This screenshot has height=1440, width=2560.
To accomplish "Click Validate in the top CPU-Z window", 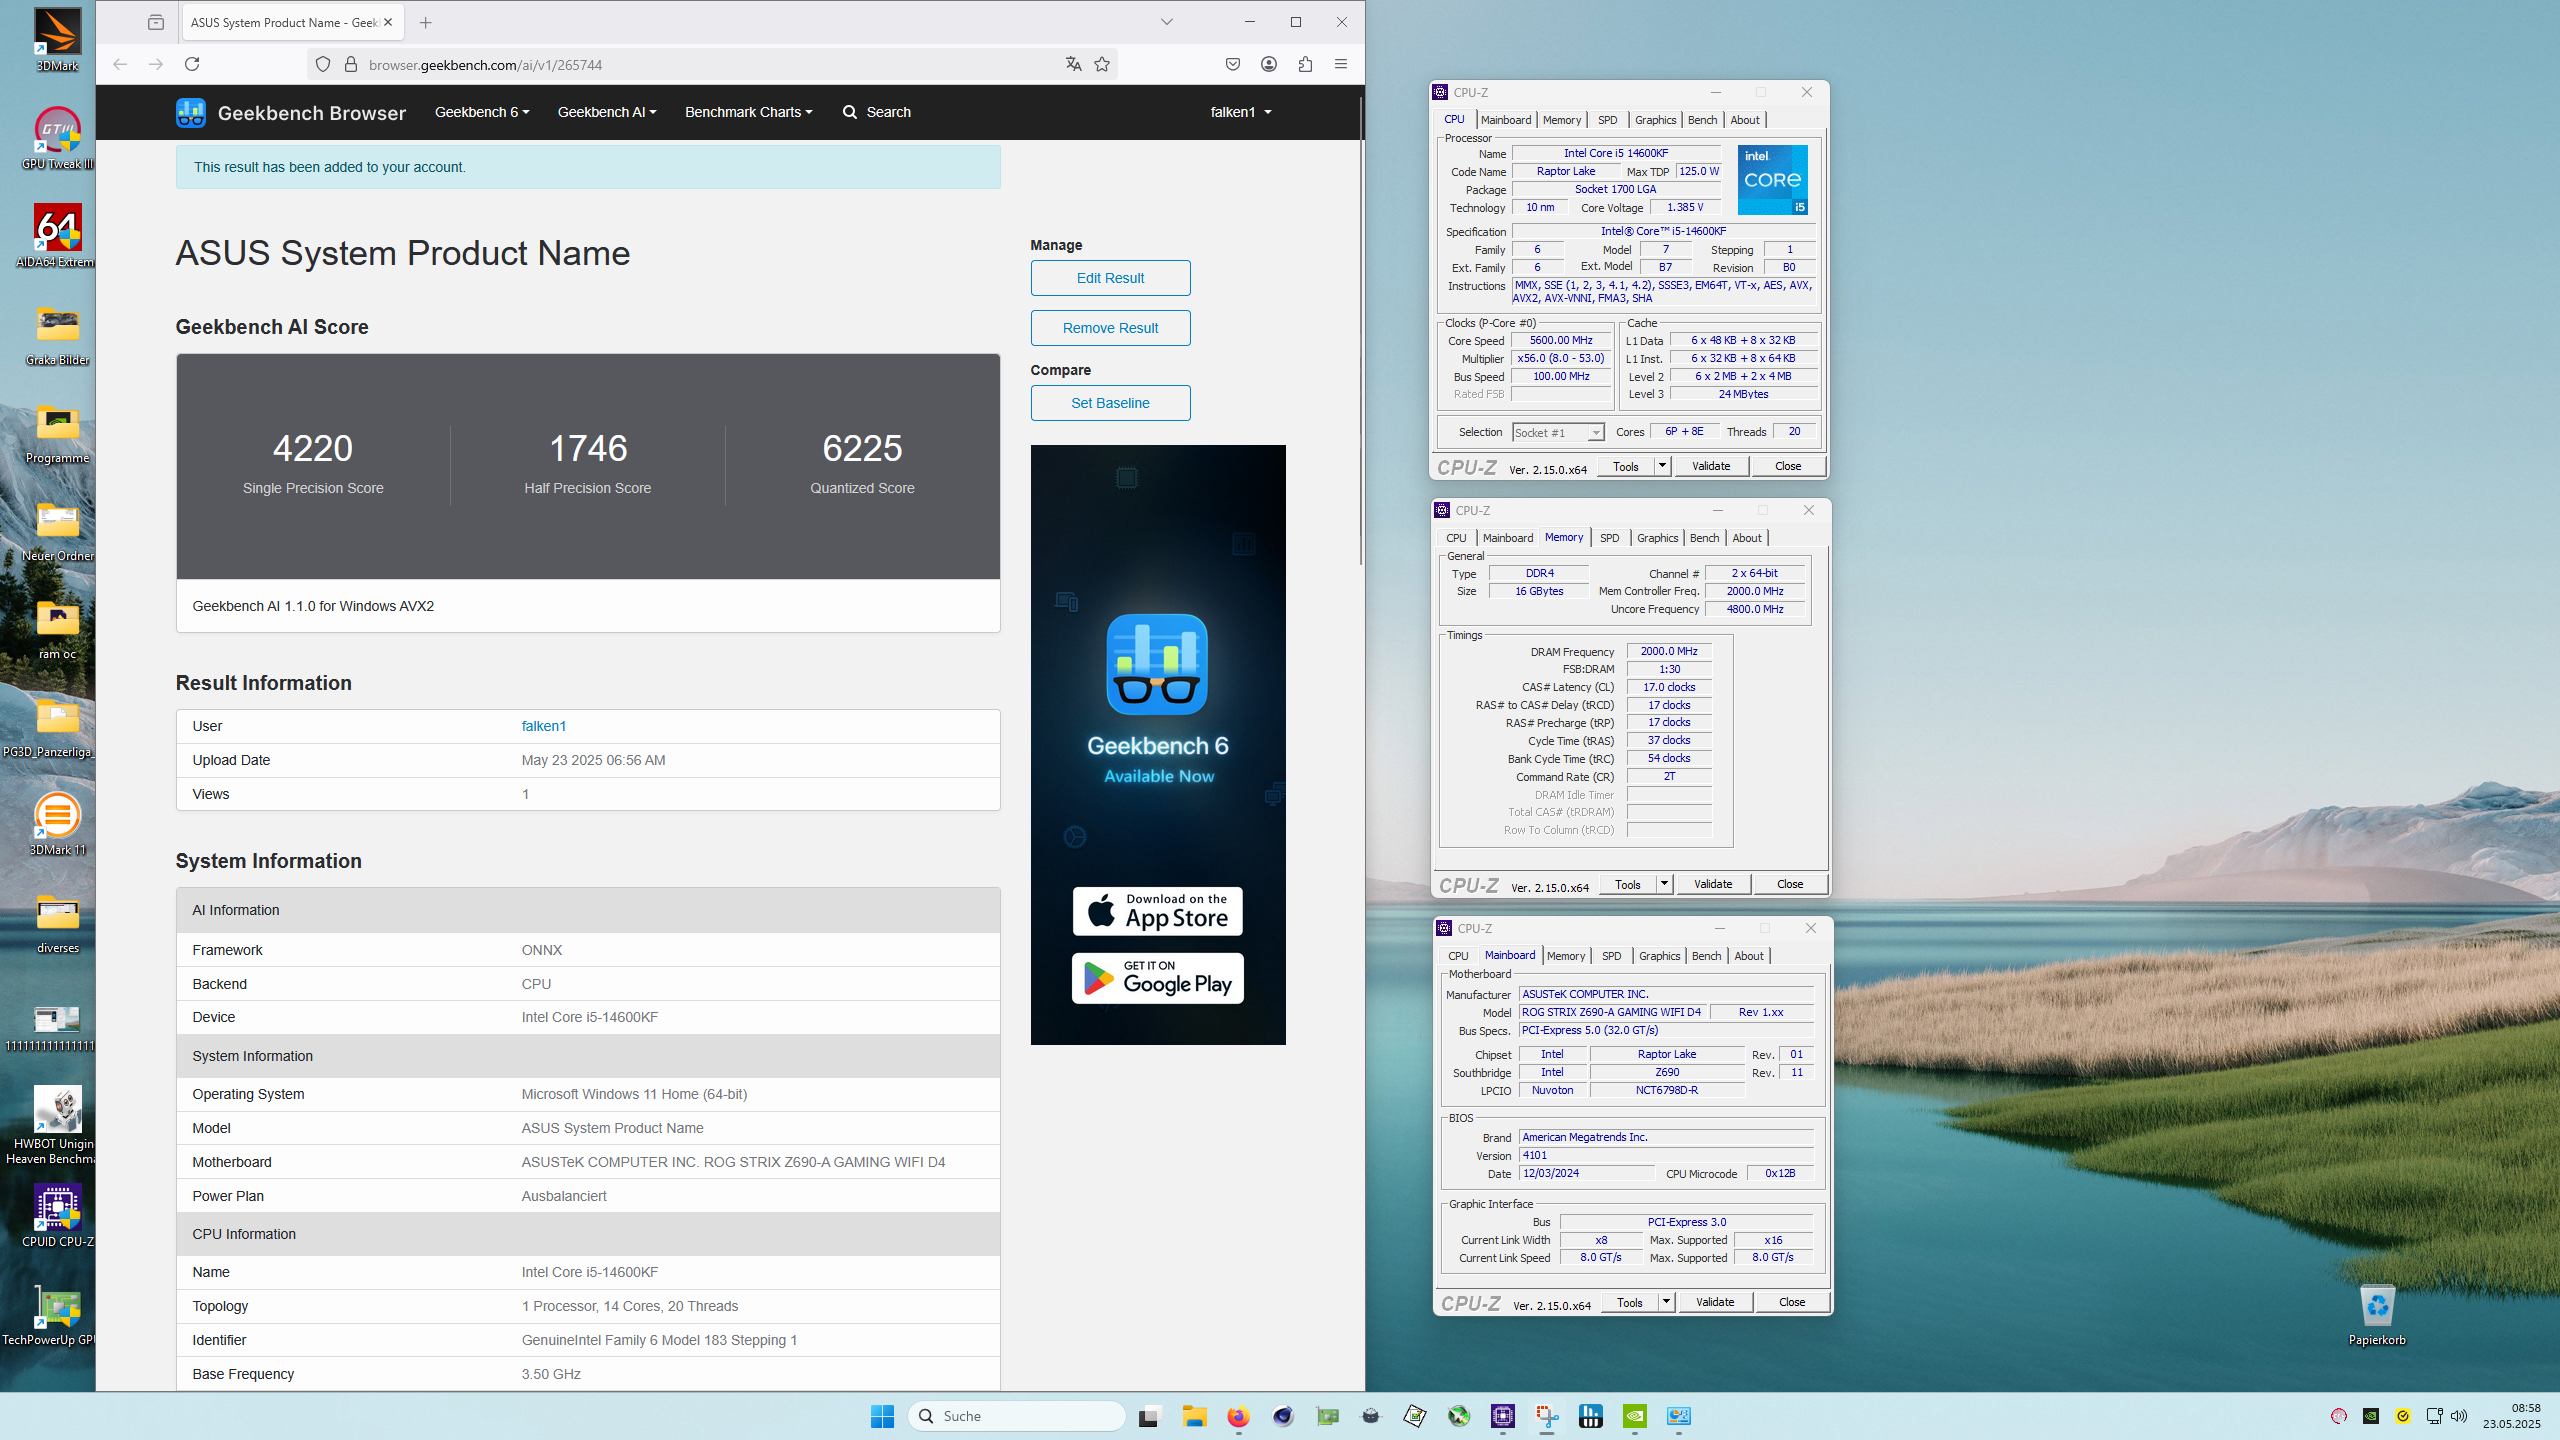I will coord(1711,466).
